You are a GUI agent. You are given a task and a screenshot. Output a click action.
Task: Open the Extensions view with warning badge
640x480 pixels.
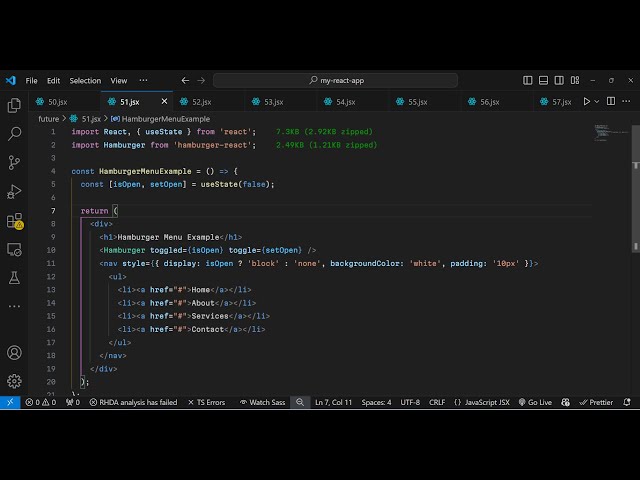(x=14, y=221)
